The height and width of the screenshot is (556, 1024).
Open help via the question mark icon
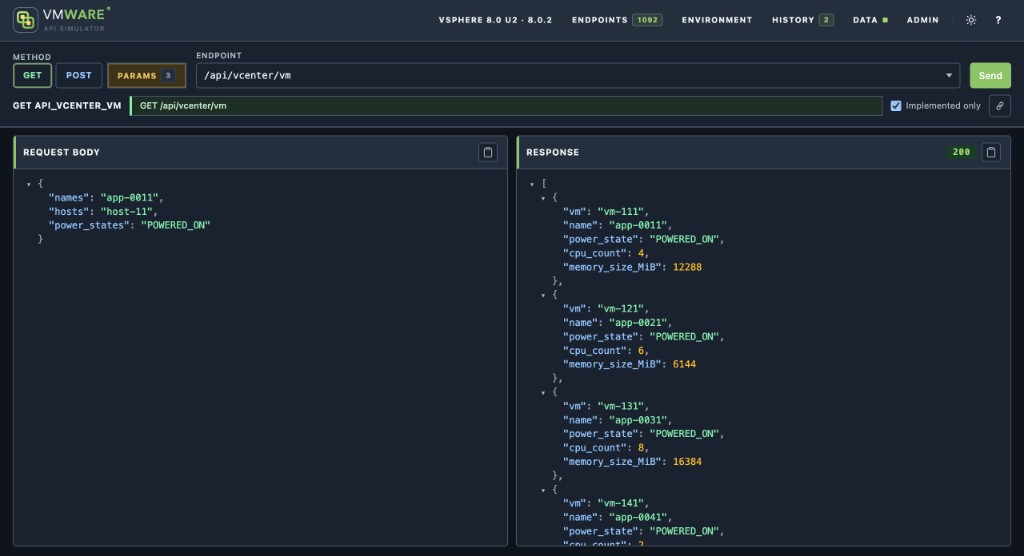(998, 20)
